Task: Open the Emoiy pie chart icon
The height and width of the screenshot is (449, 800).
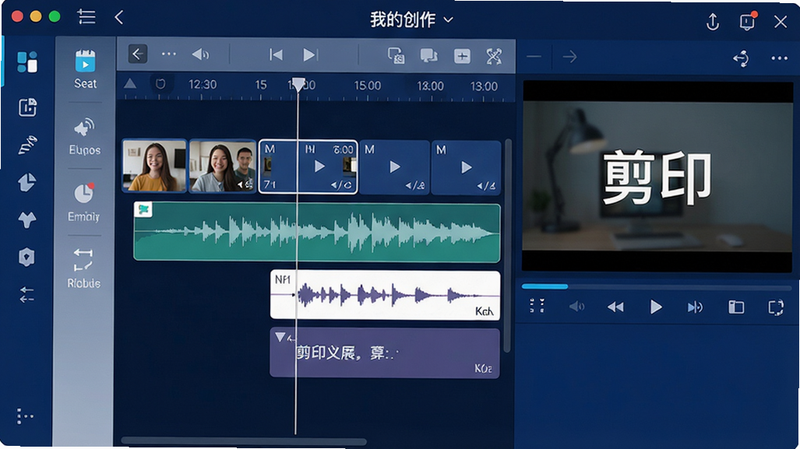Action: [84, 193]
